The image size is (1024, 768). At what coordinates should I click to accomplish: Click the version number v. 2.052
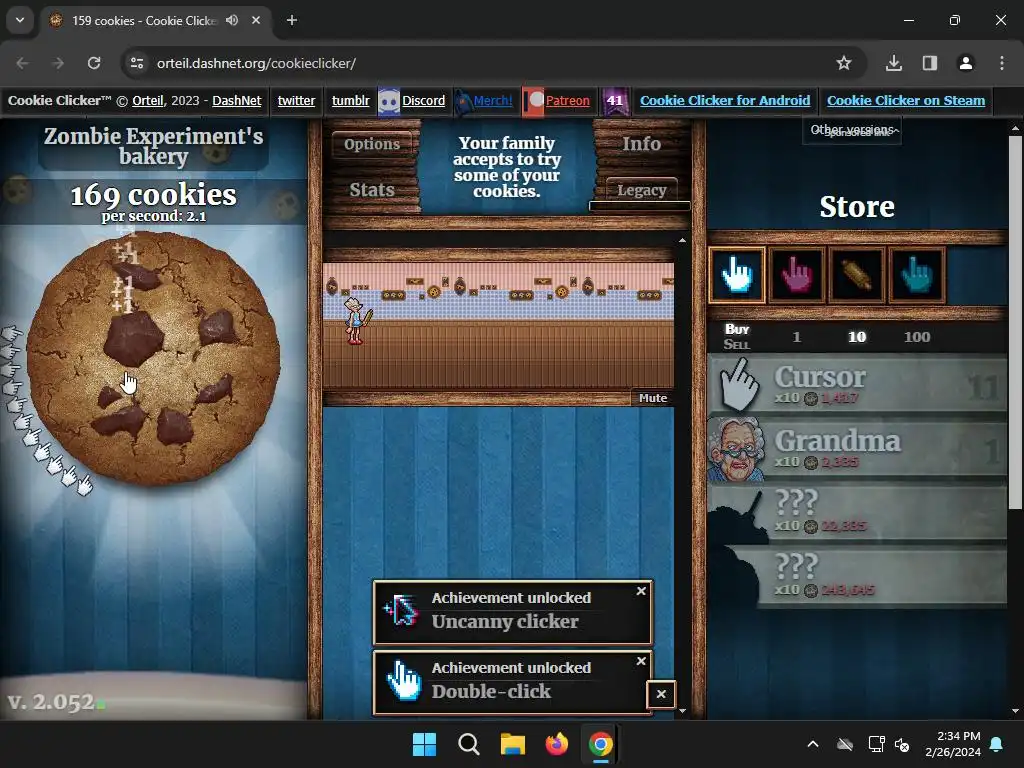click(x=51, y=702)
